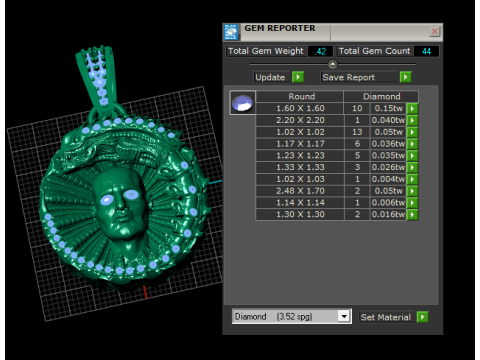Click the 0.006tw weight cell

click(x=388, y=203)
